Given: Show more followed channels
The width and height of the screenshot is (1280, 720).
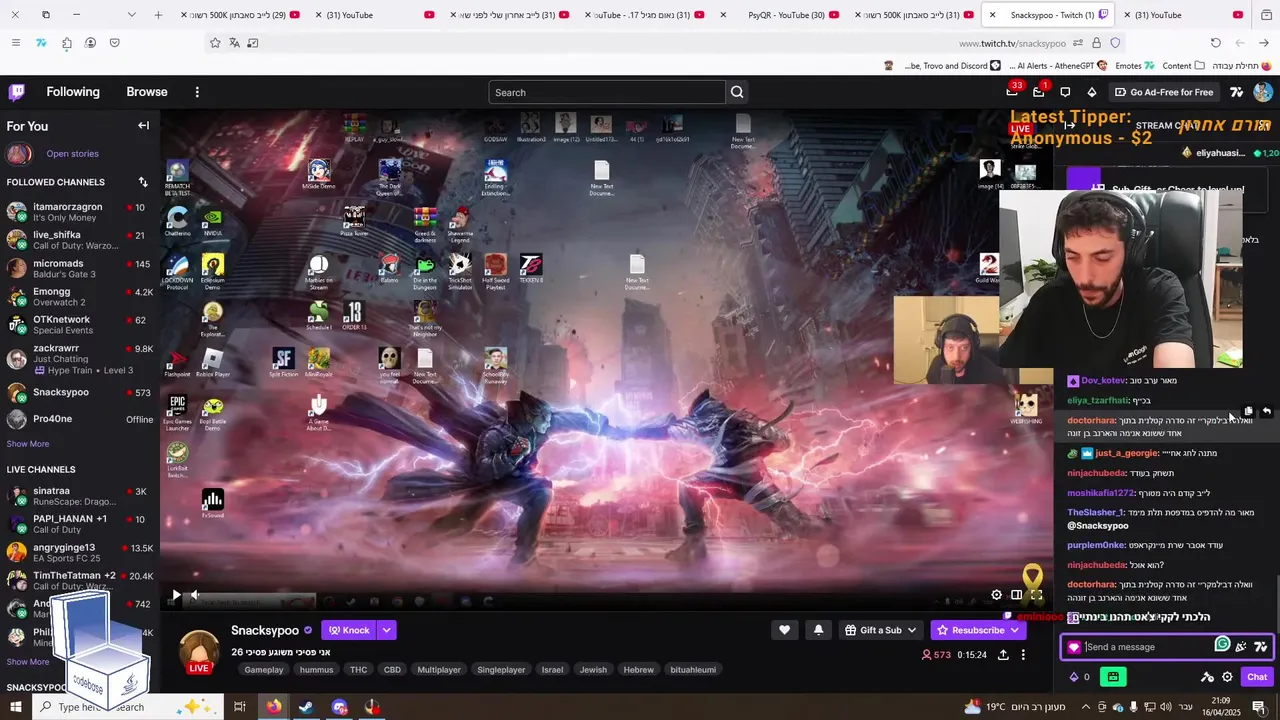Looking at the screenshot, I should pos(28,444).
